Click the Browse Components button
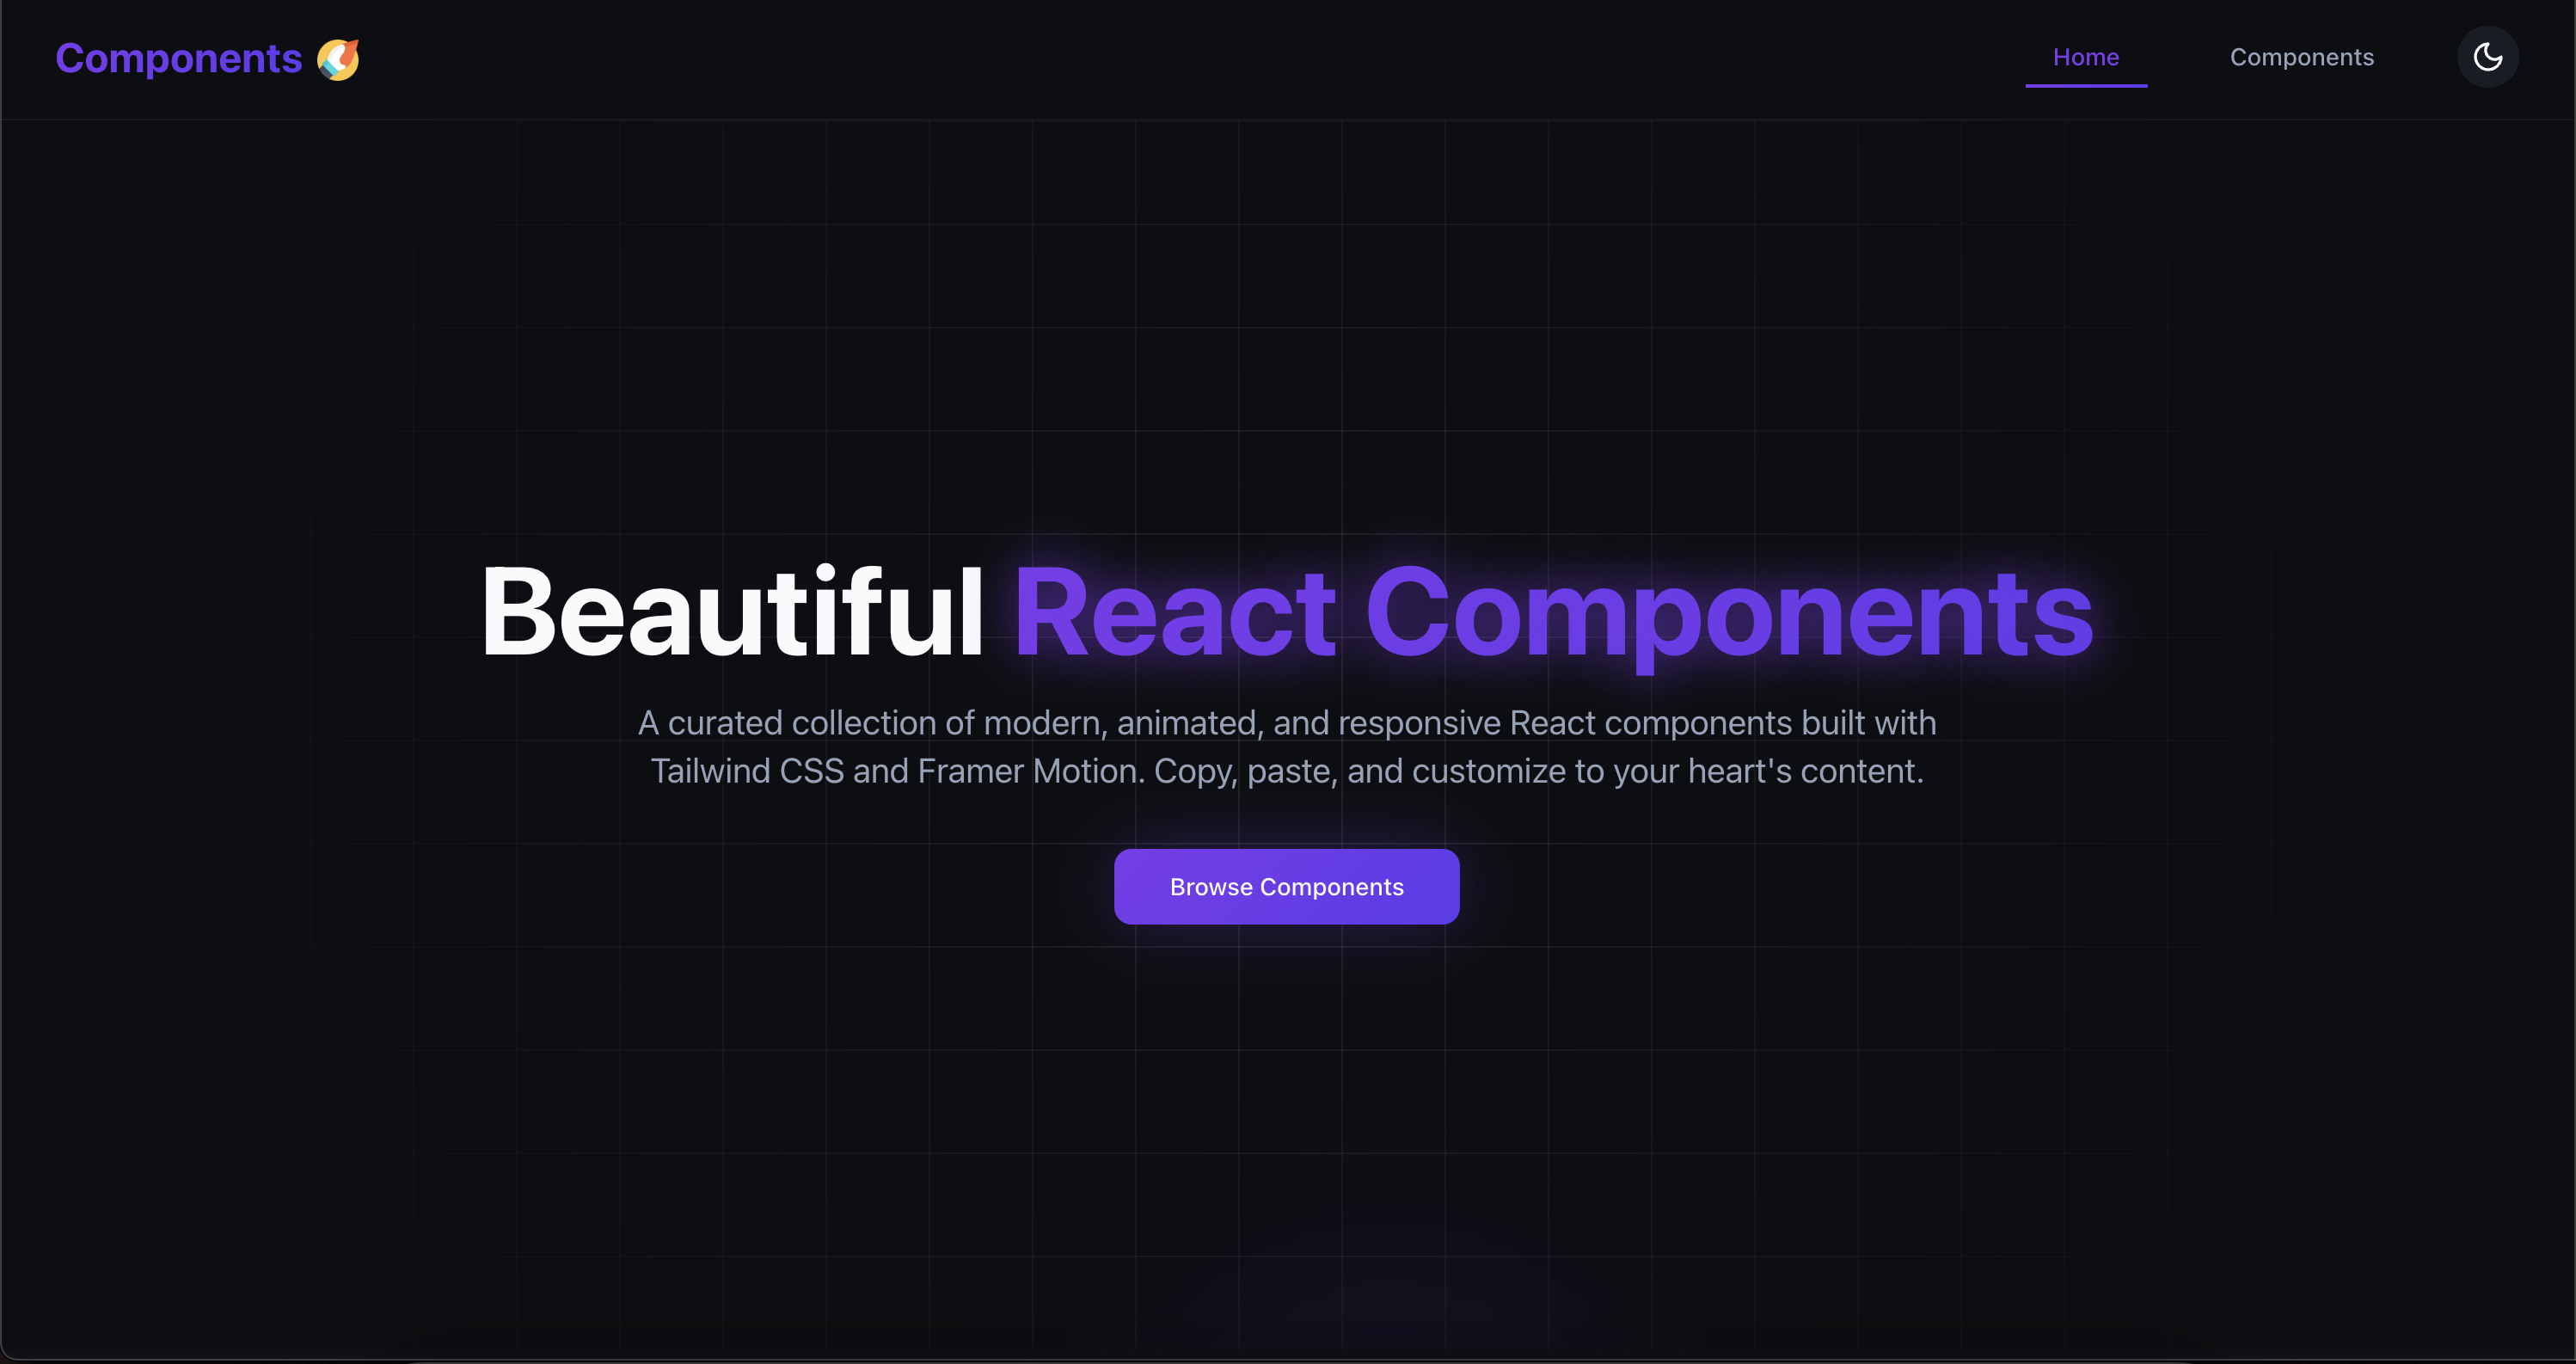This screenshot has height=1364, width=2576. click(1286, 886)
